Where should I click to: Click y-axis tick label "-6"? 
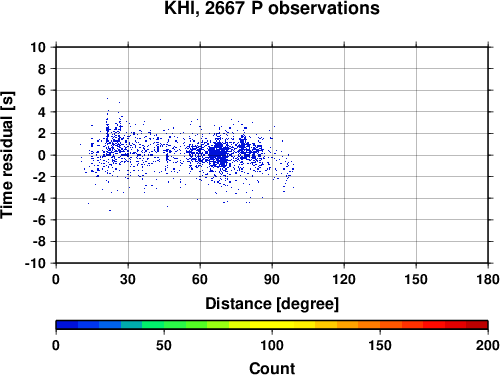[39, 220]
